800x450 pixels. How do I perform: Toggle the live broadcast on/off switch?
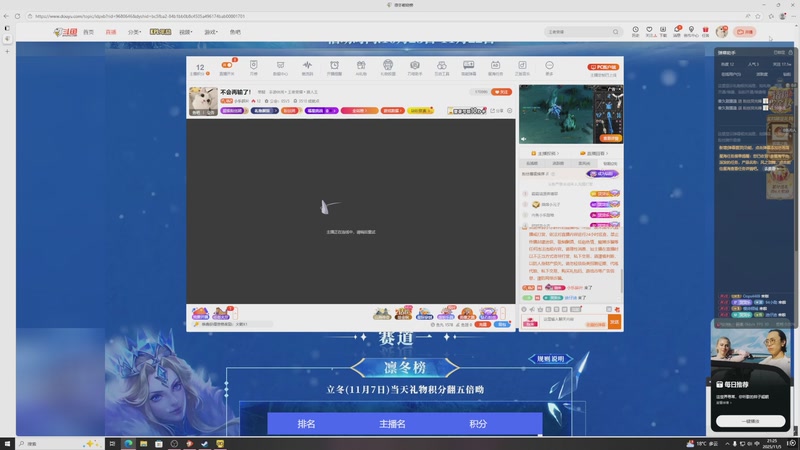coord(227,65)
